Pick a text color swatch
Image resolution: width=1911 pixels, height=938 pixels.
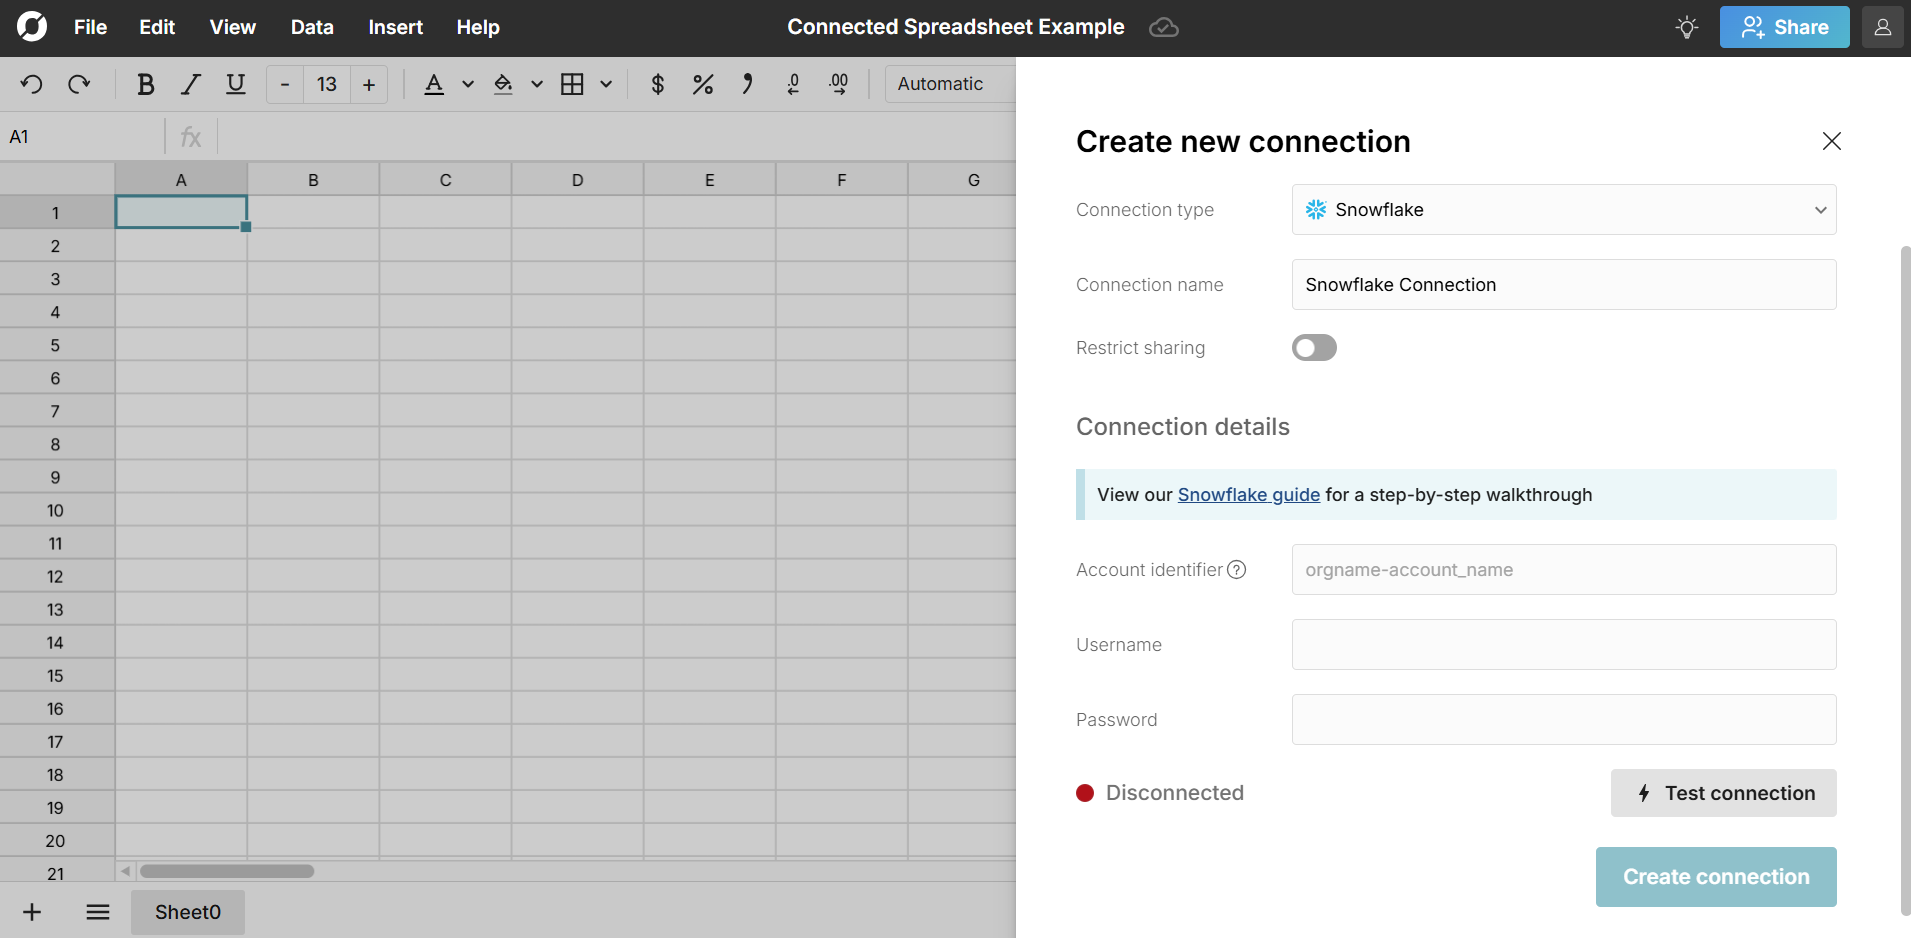pyautogui.click(x=435, y=84)
